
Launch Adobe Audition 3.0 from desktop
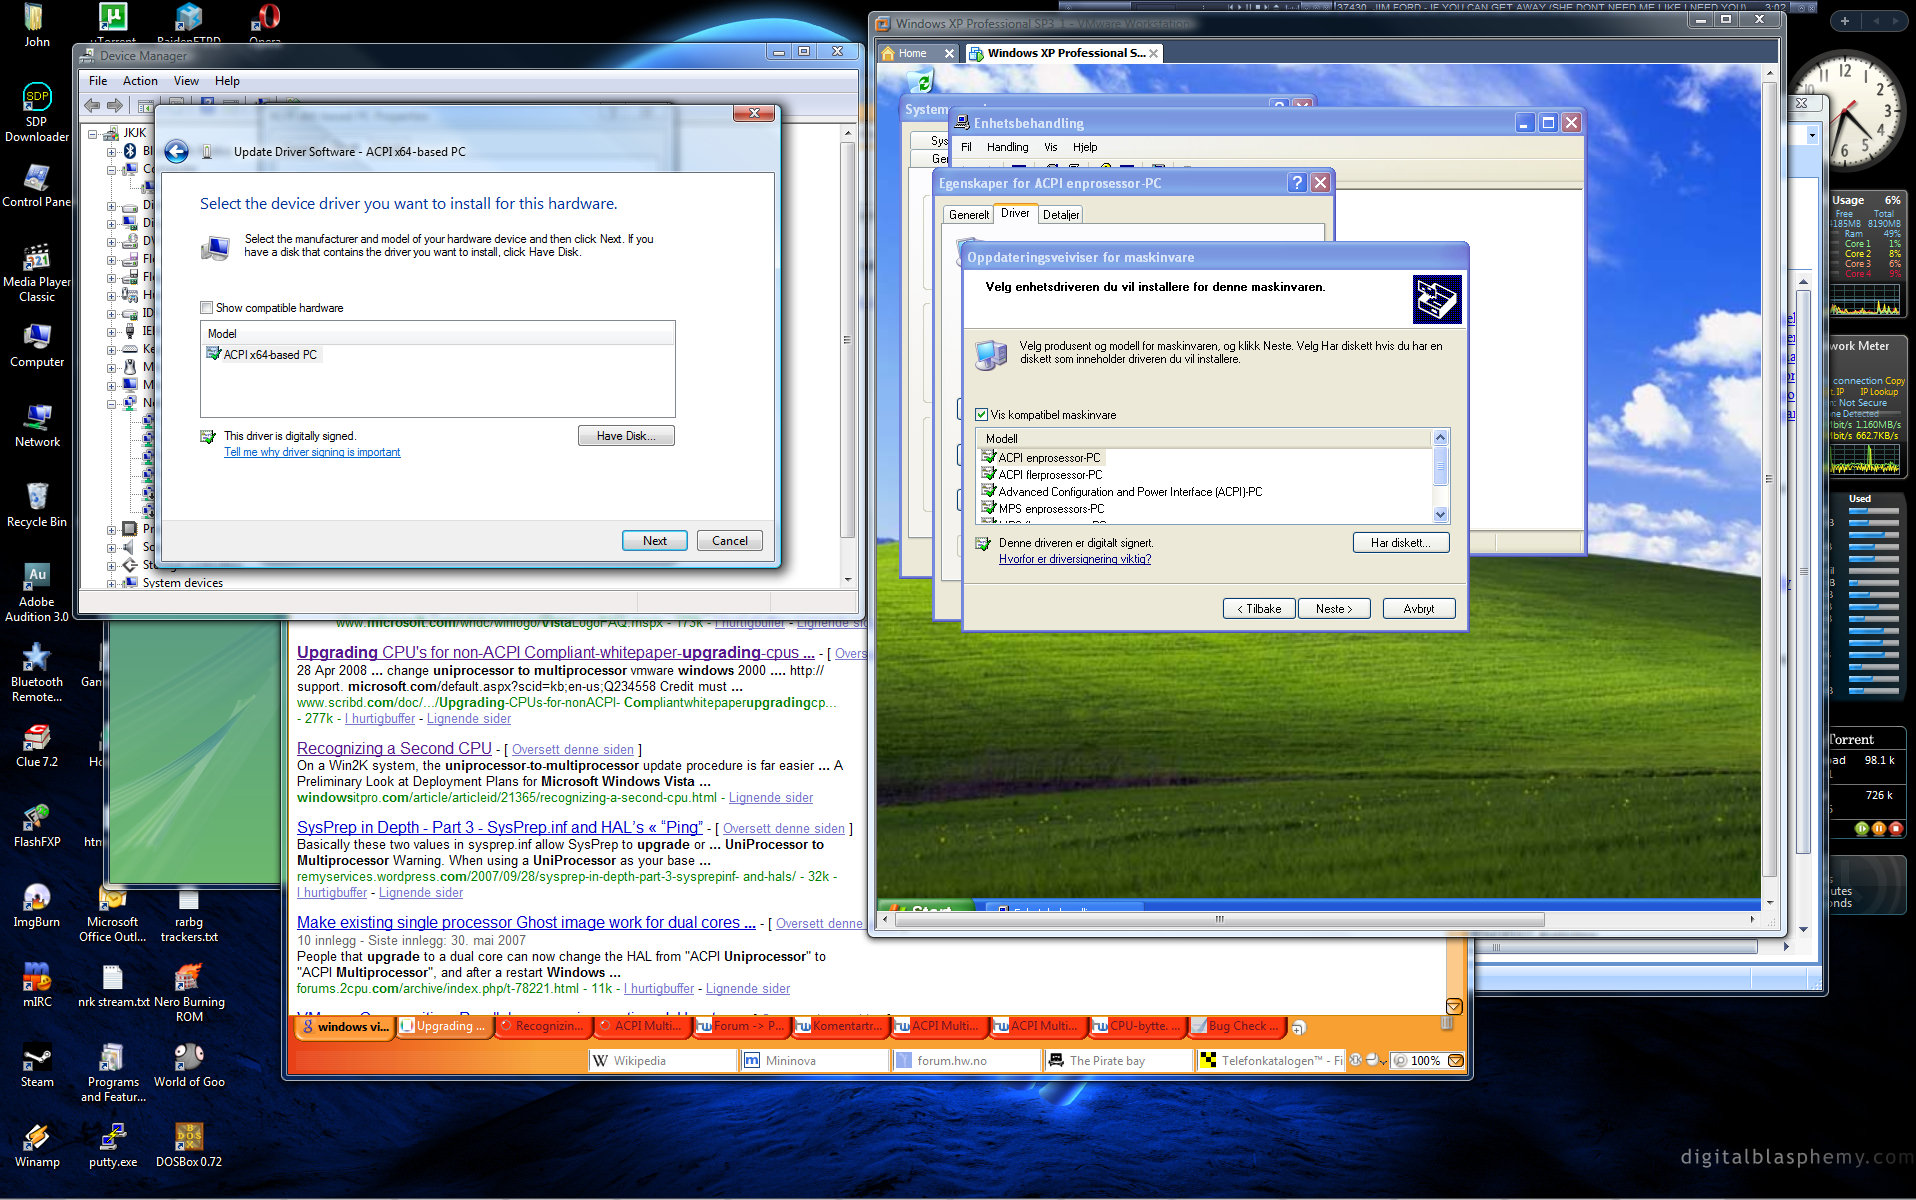click(x=37, y=592)
